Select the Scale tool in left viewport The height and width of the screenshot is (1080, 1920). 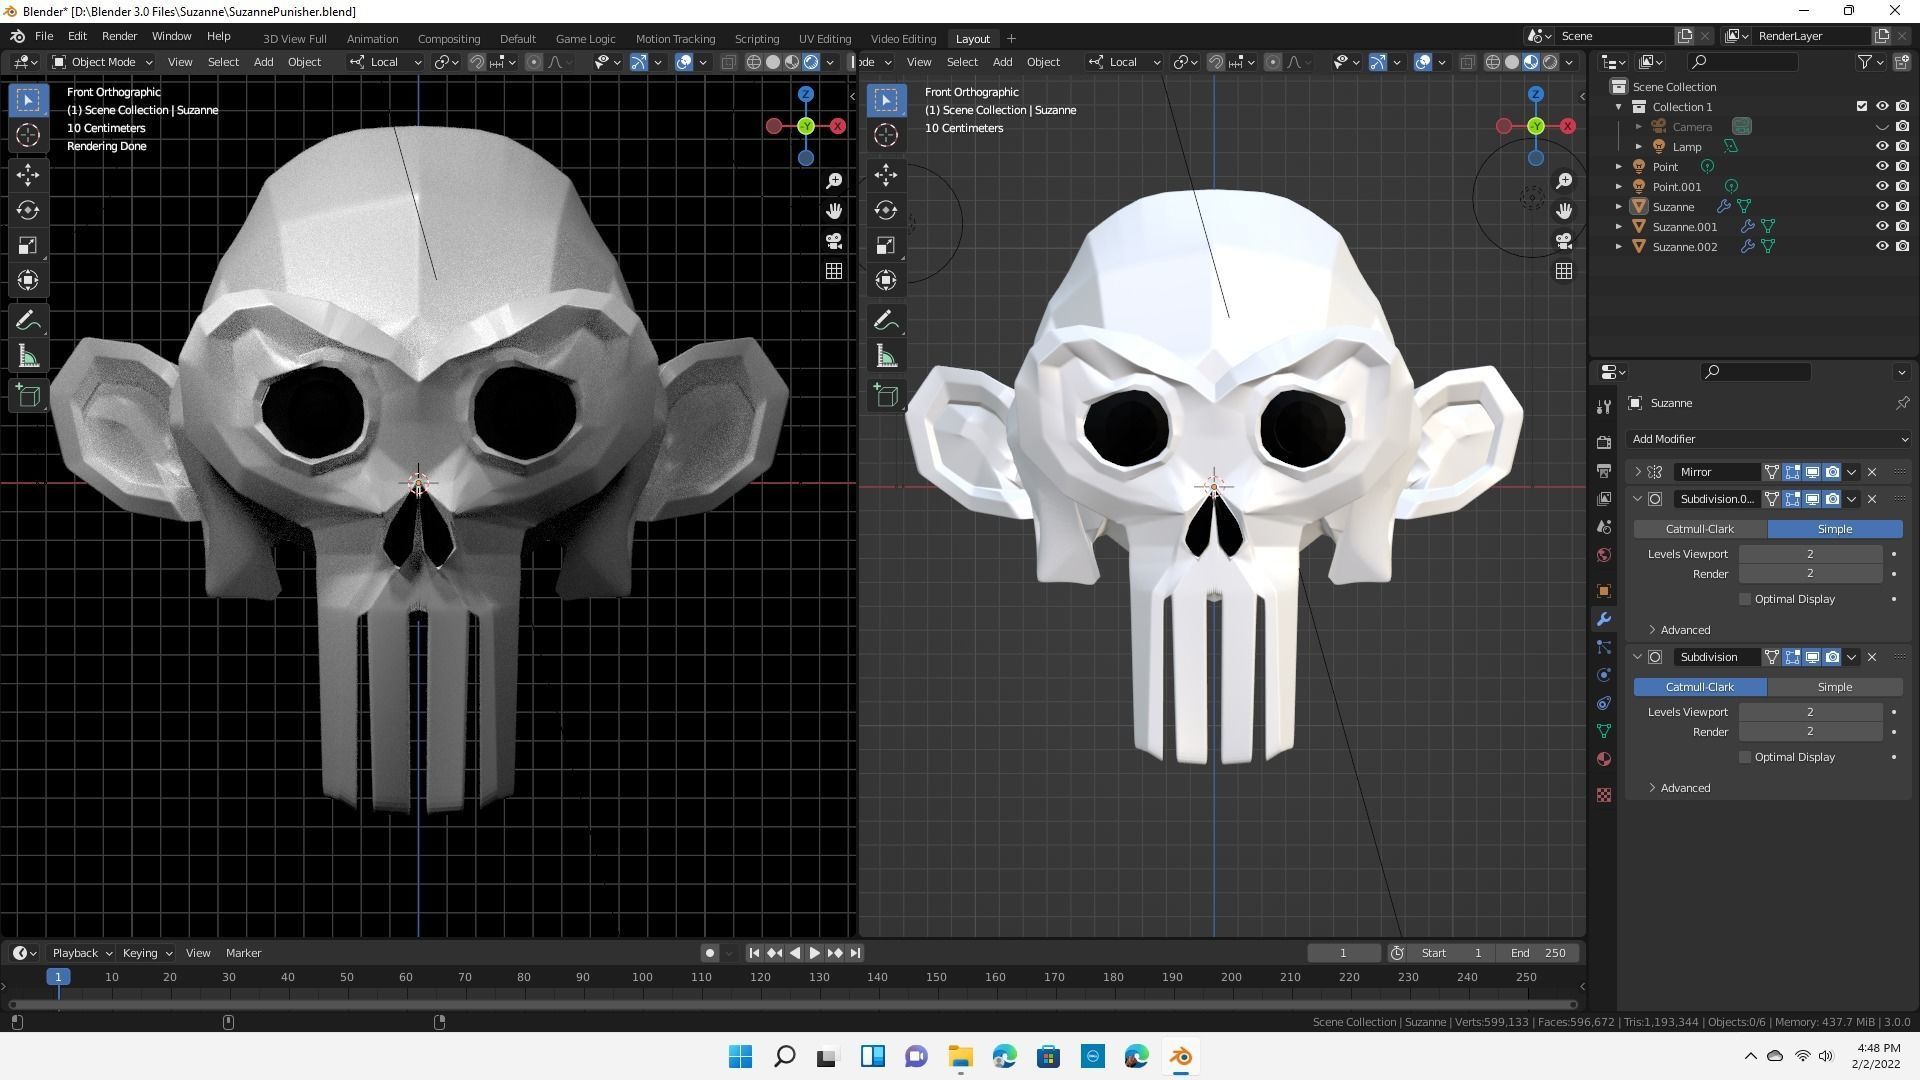28,245
